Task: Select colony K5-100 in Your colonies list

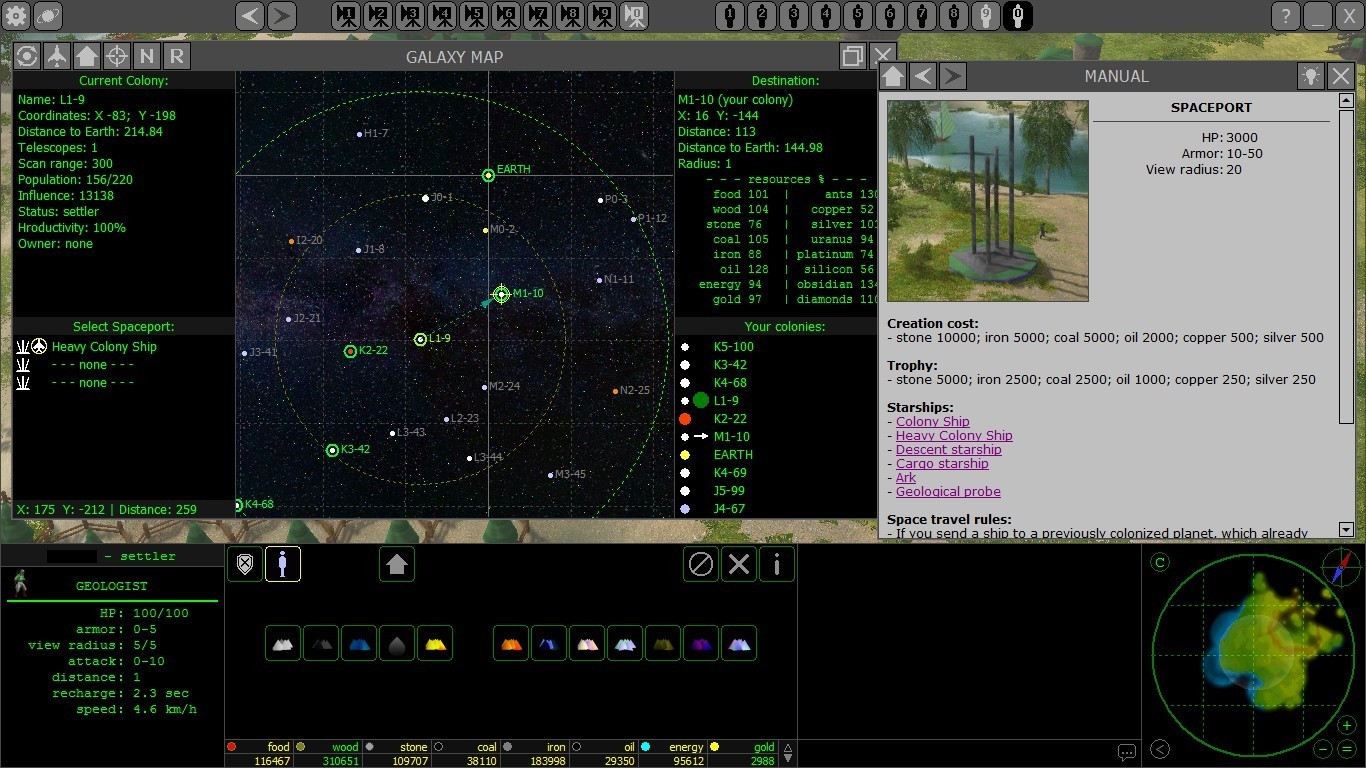Action: pos(733,347)
